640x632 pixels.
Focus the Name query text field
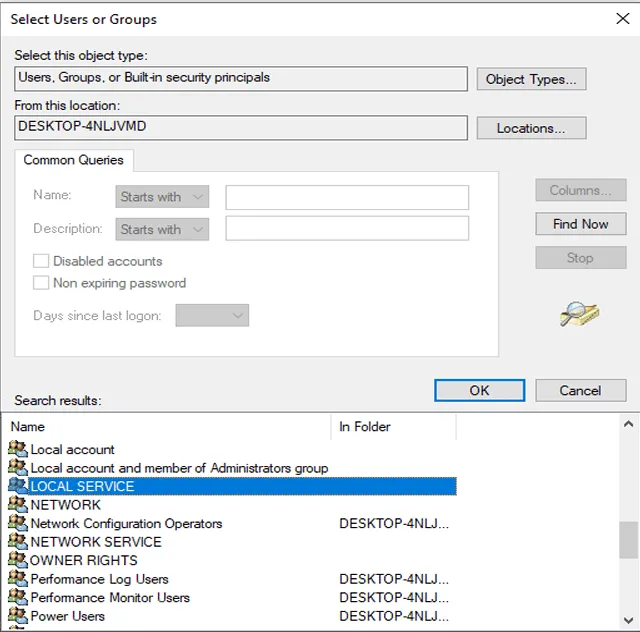coord(347,198)
